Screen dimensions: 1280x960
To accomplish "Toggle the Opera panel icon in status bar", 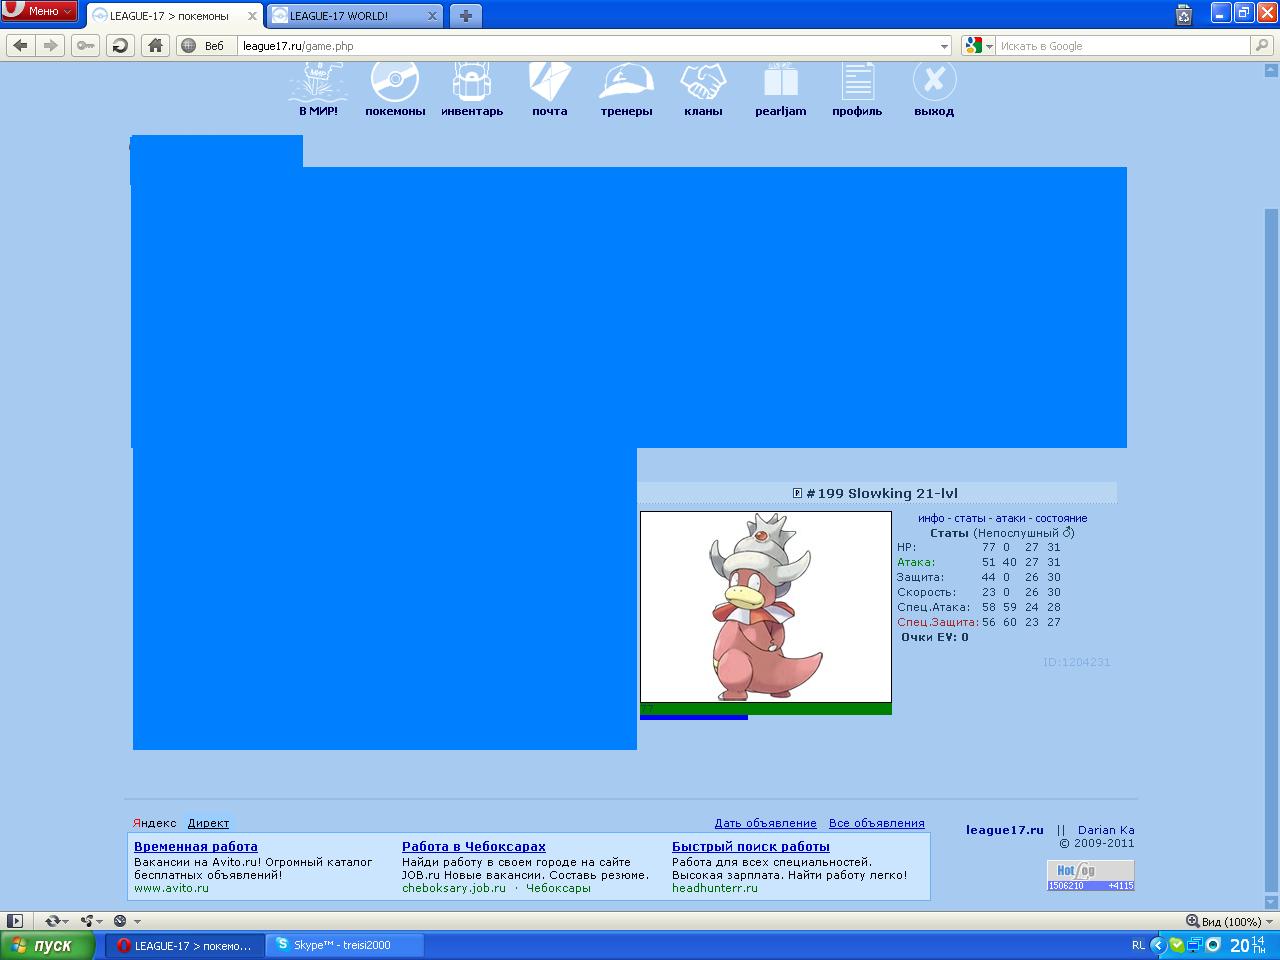I will click(14, 921).
